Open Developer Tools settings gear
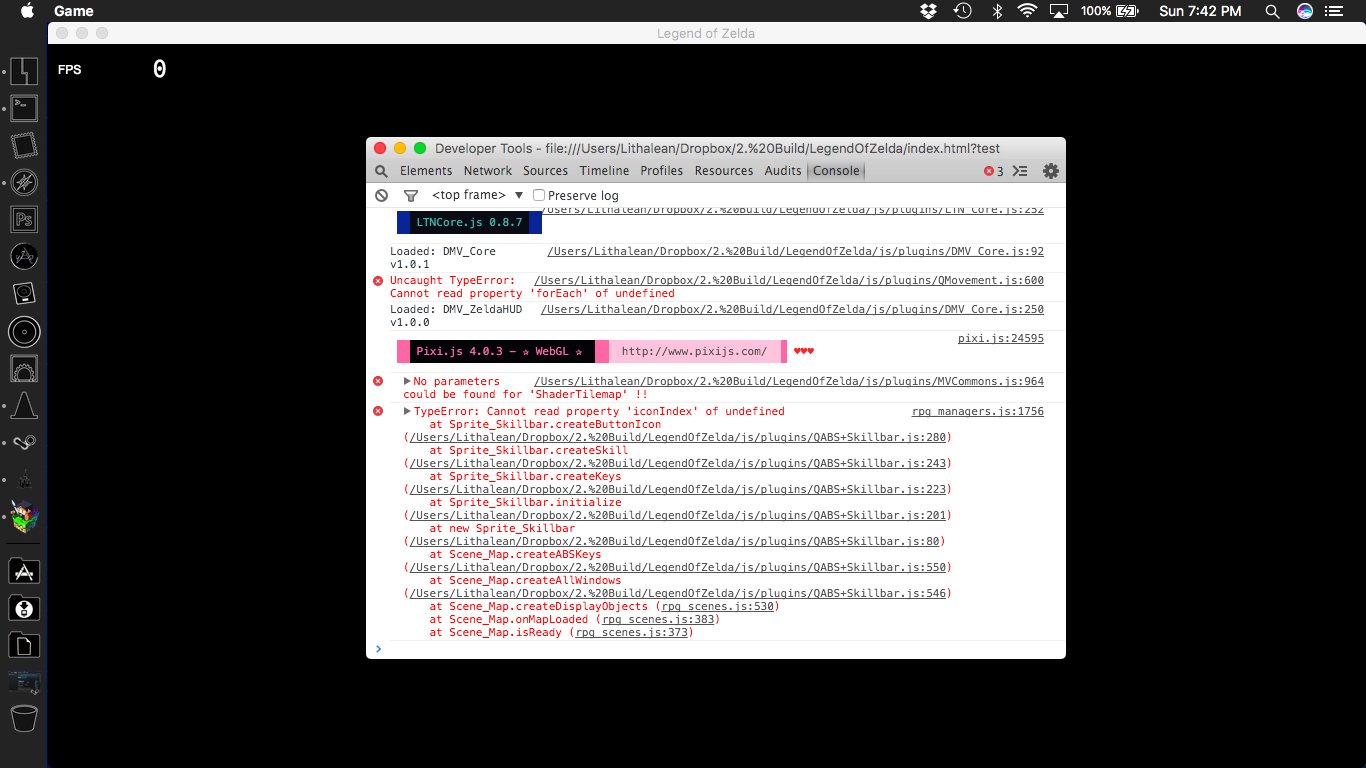 [1050, 171]
